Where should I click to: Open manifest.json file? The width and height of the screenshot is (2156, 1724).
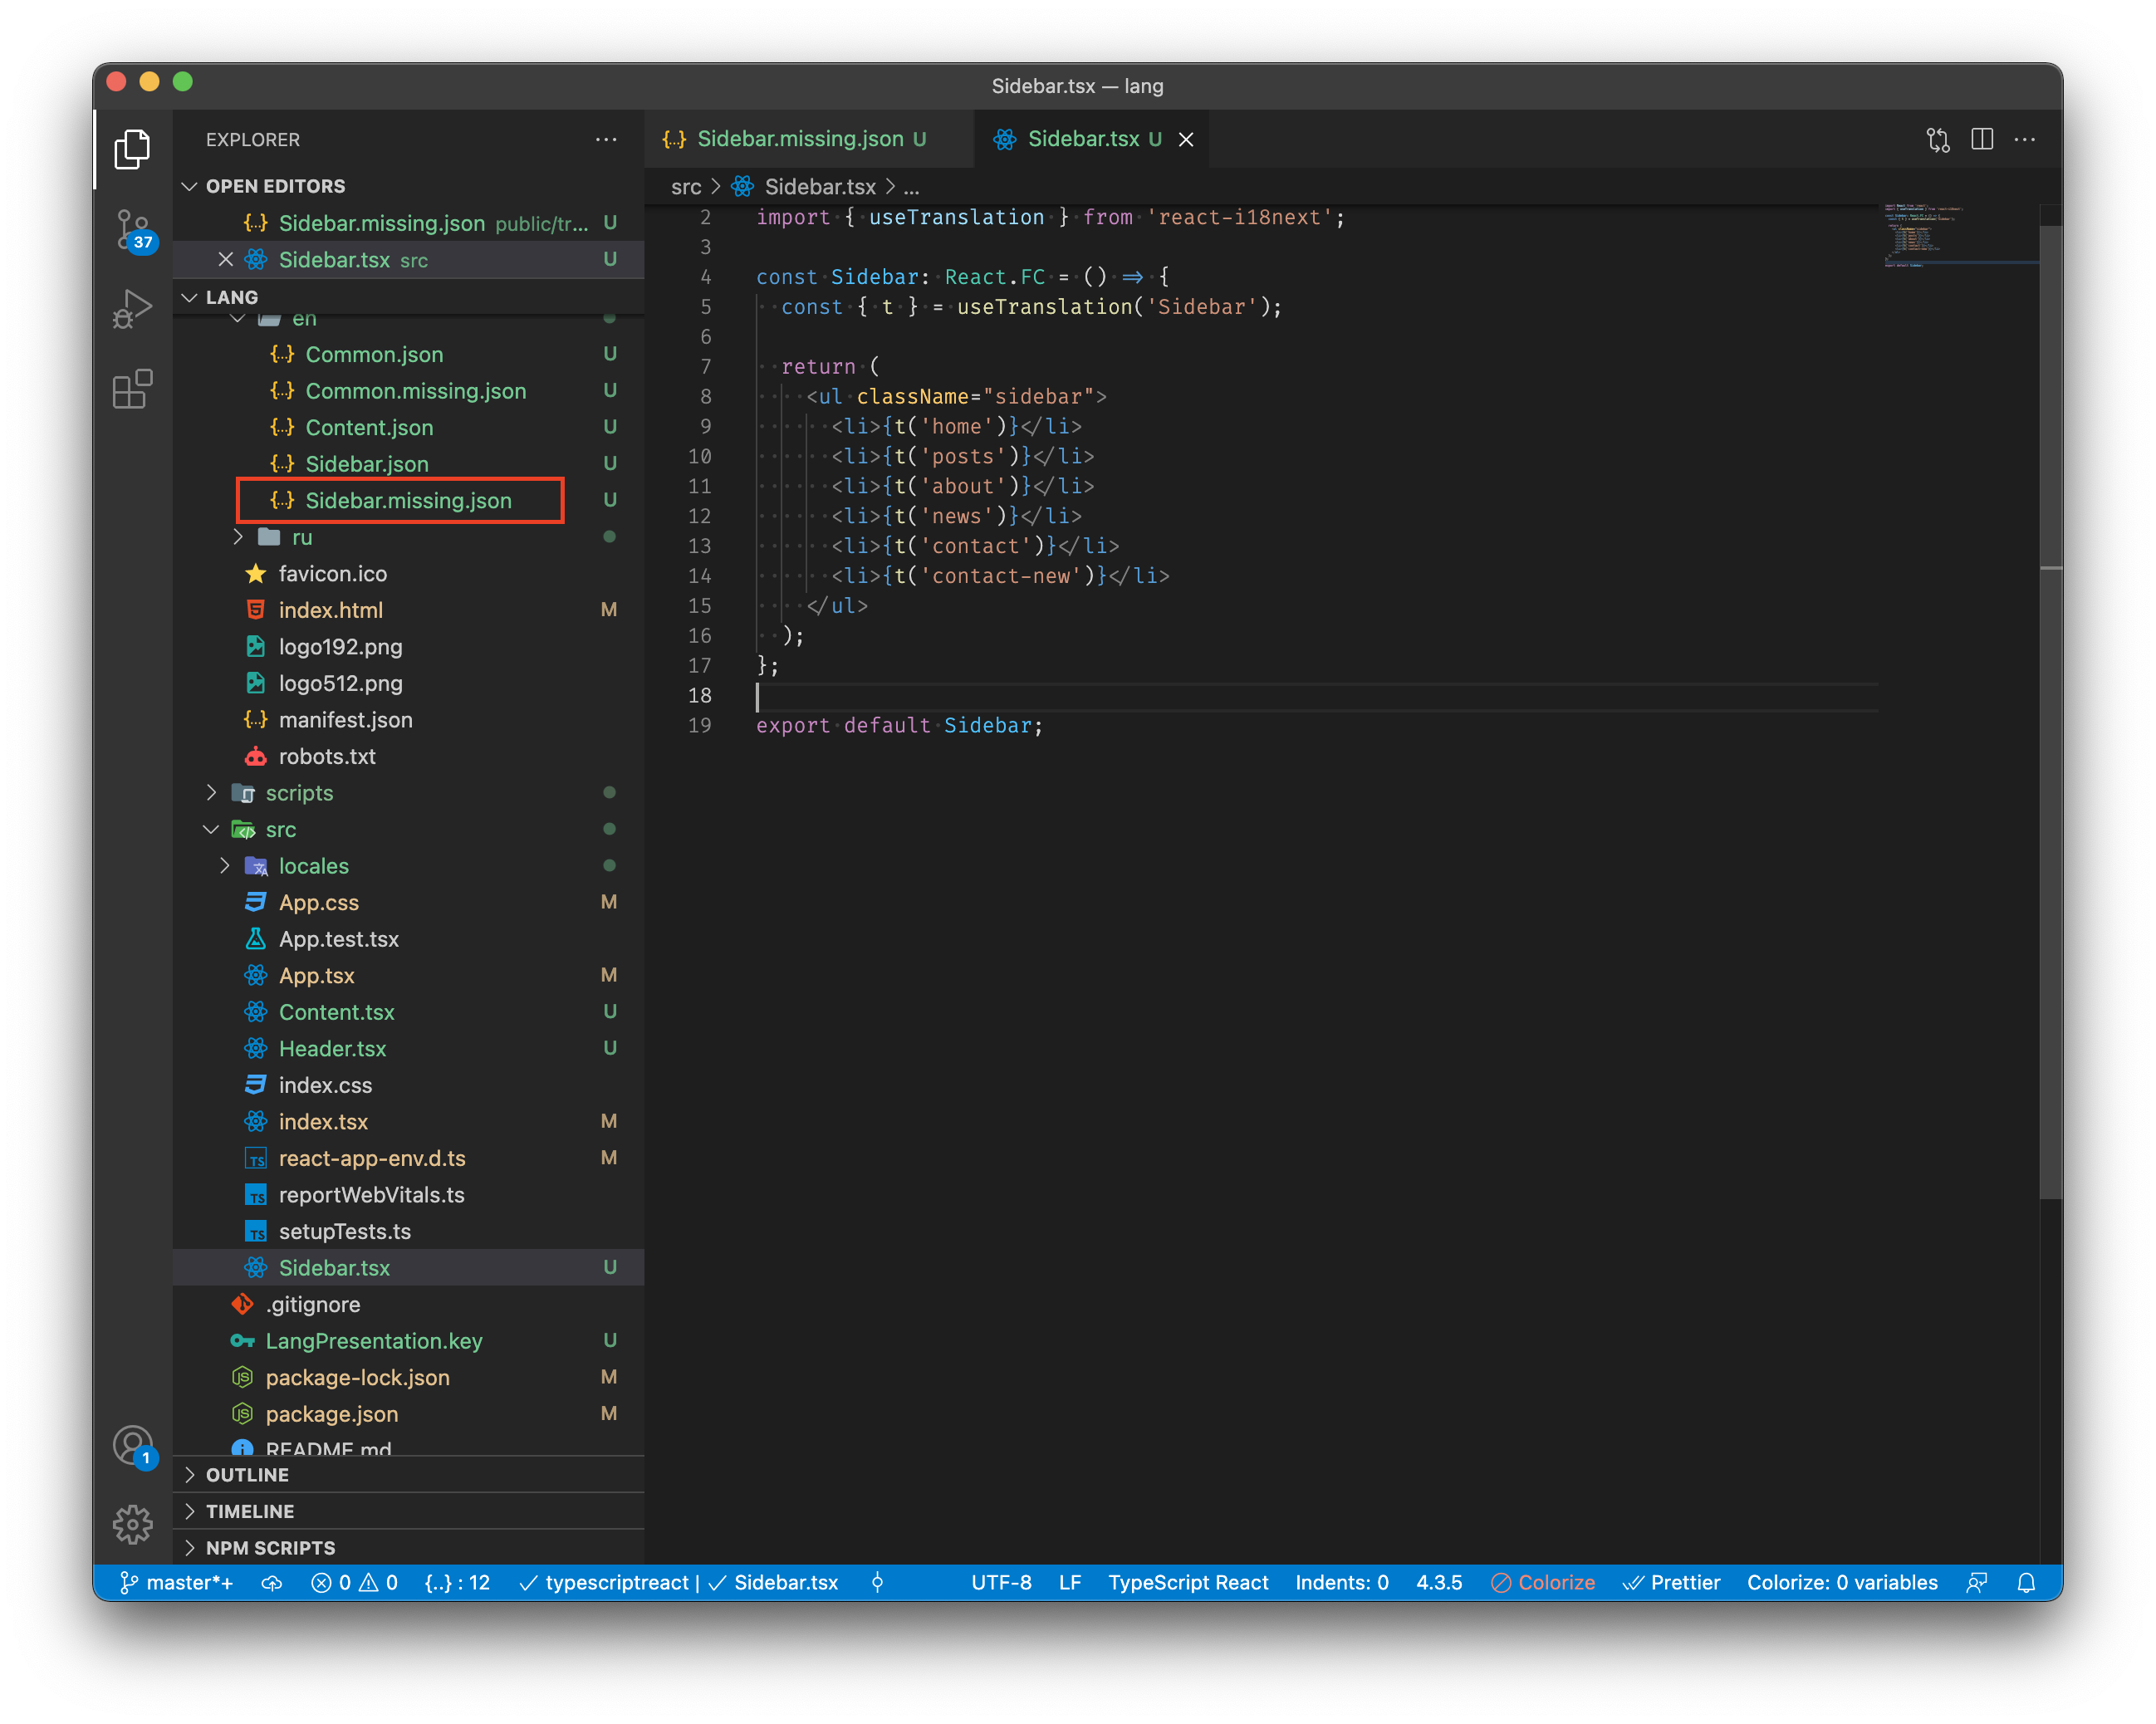408,720
